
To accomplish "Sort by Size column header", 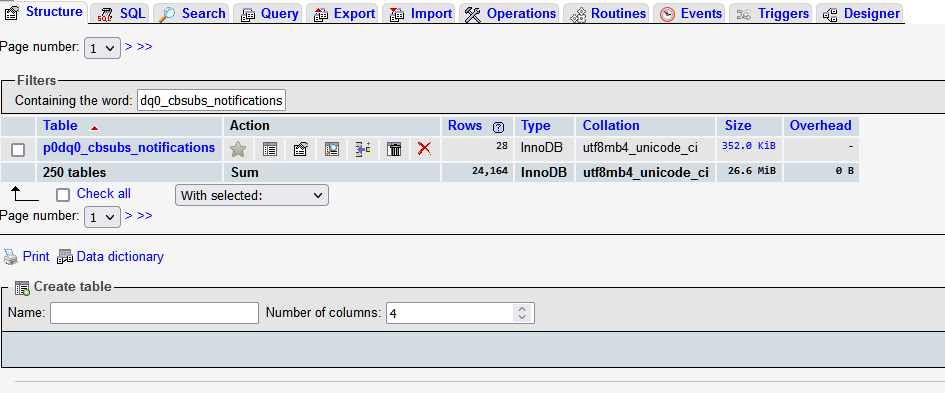I will pos(738,125).
